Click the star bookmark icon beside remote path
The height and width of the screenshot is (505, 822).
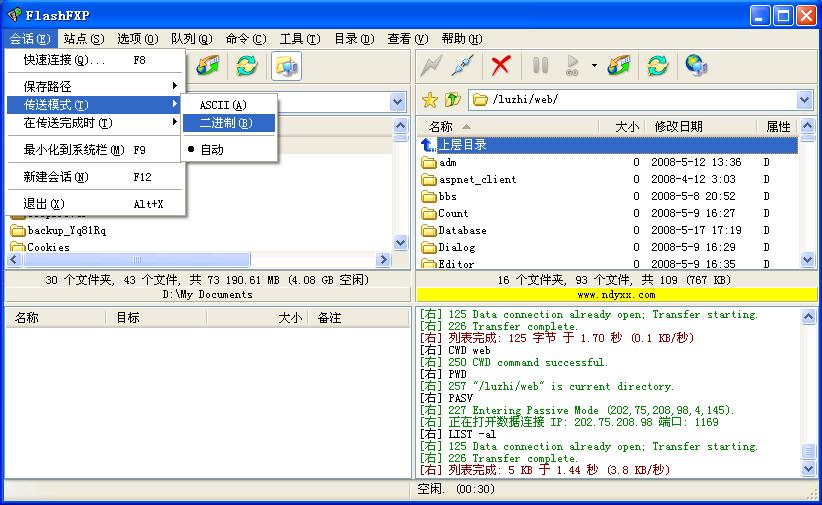coord(430,100)
